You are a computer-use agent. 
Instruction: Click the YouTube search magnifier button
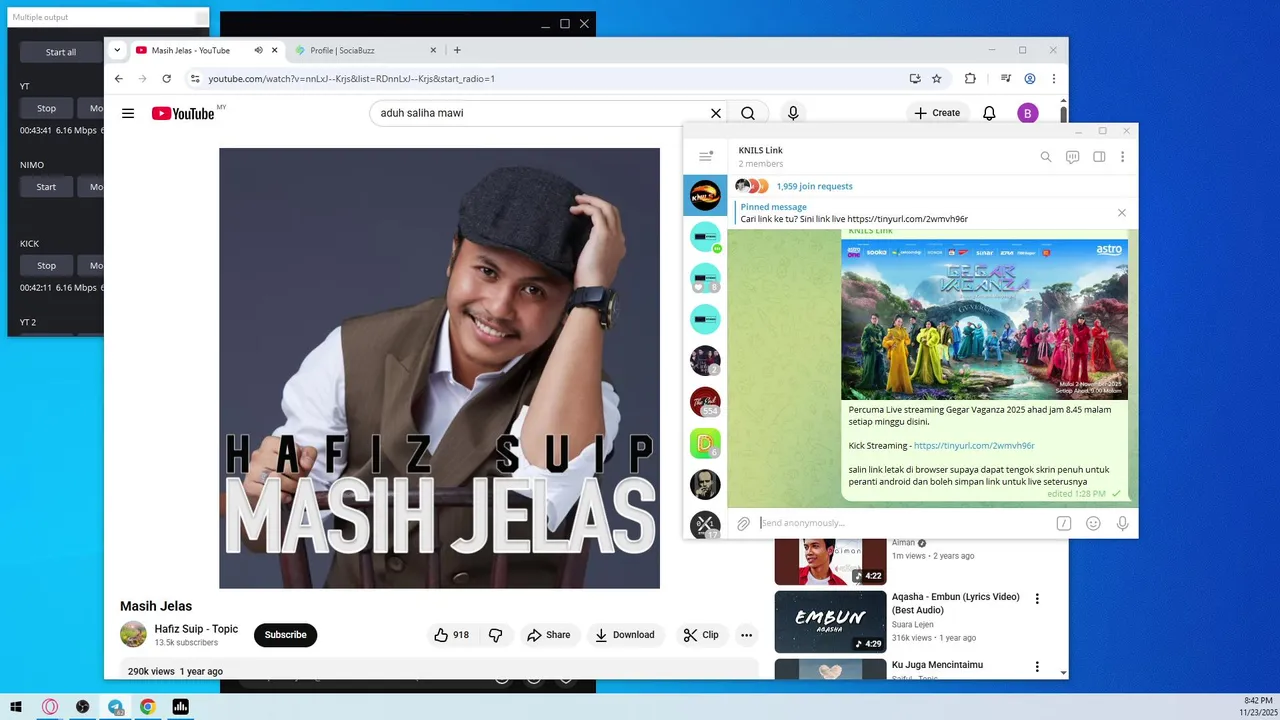[748, 113]
